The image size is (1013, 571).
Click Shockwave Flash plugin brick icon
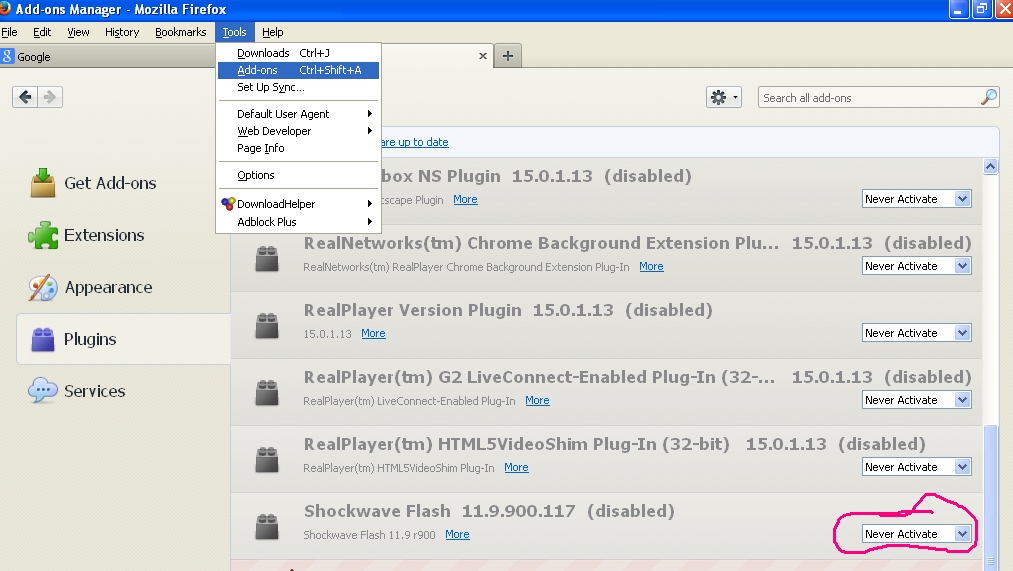(x=267, y=526)
